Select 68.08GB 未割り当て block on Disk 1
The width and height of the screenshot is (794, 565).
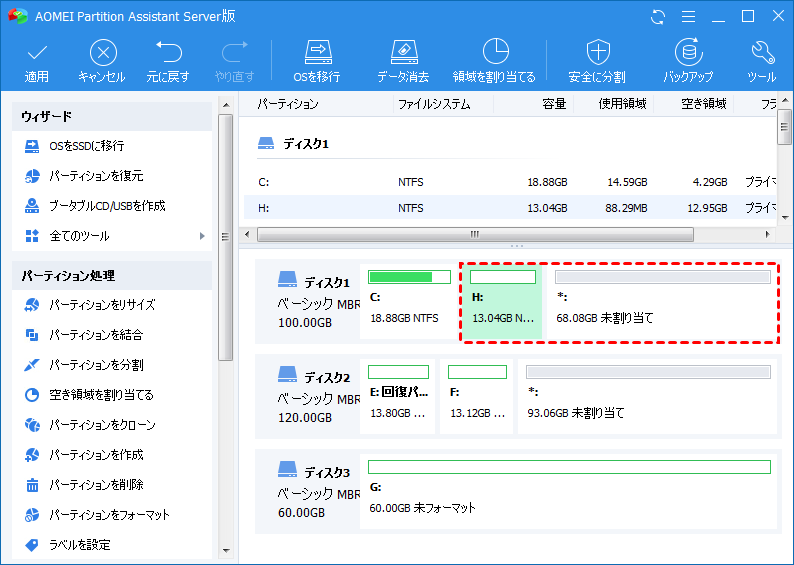662,302
